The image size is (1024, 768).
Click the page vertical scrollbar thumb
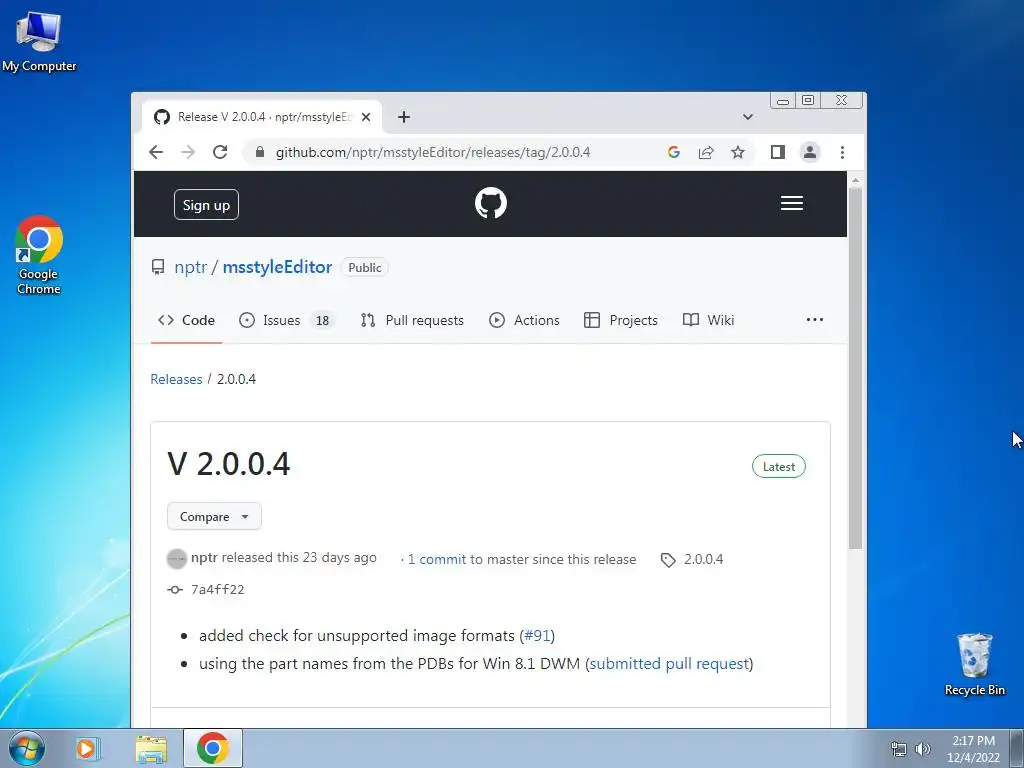pyautogui.click(x=855, y=368)
